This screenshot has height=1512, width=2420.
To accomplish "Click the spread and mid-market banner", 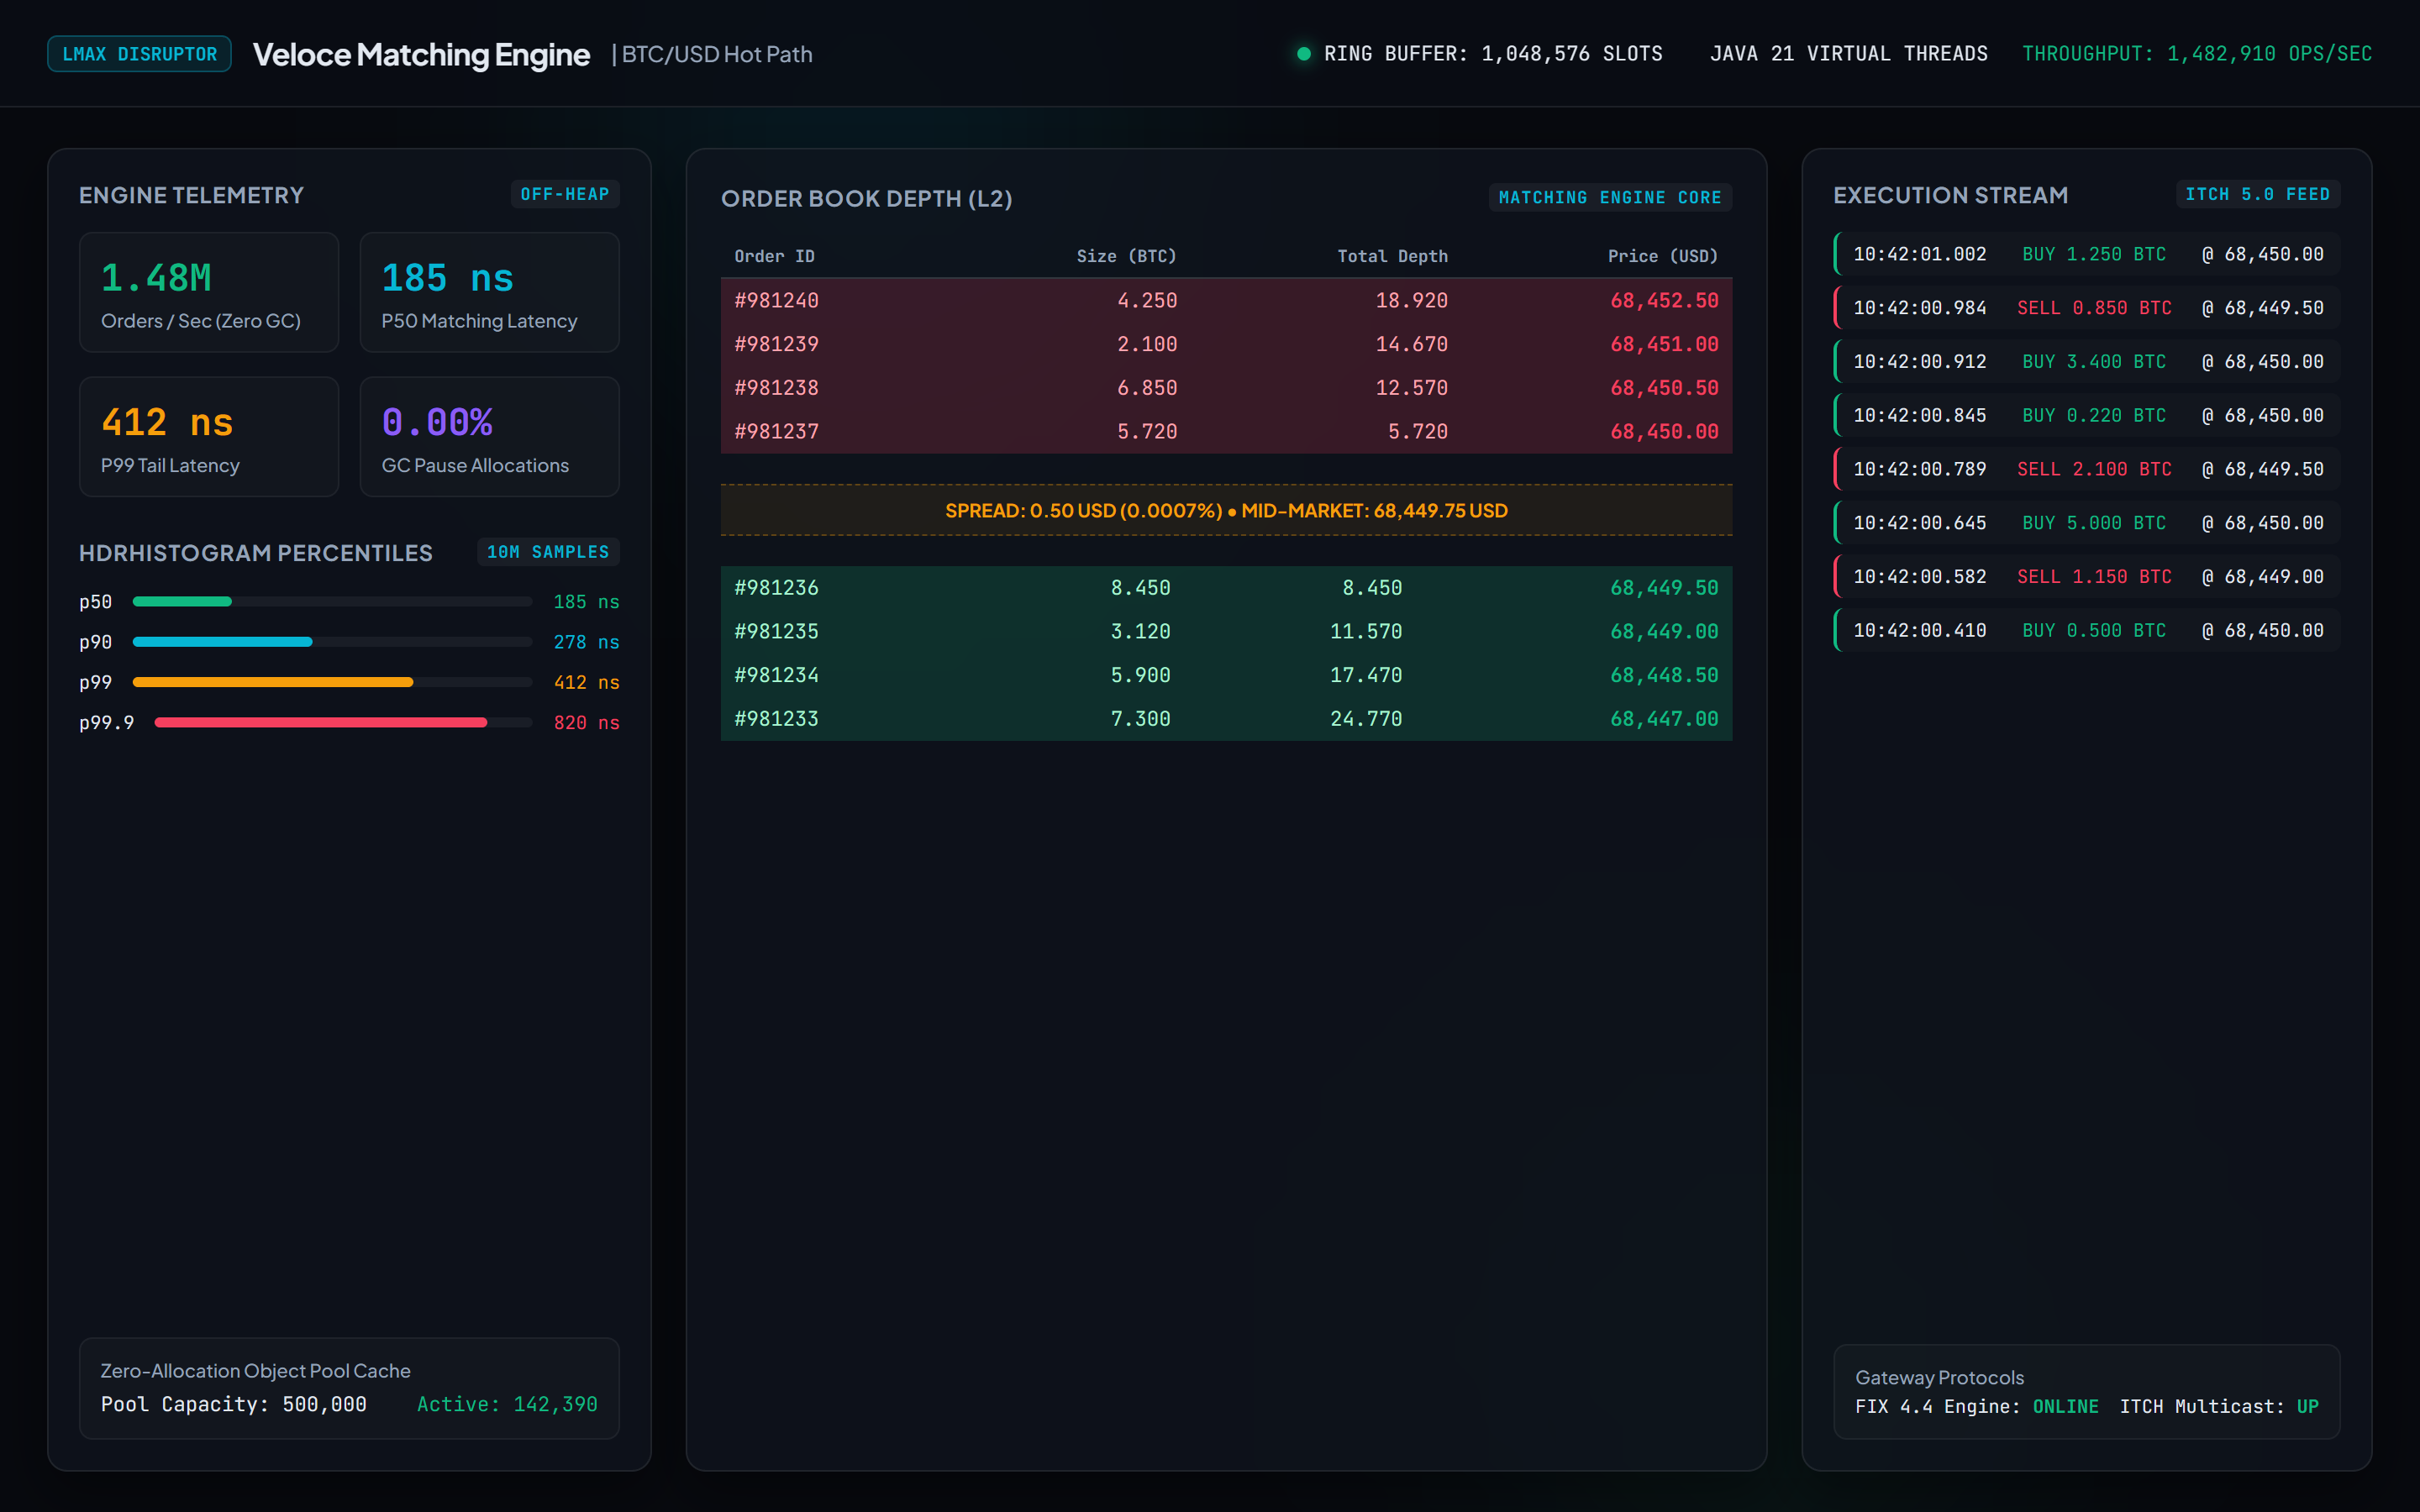I will [1226, 510].
